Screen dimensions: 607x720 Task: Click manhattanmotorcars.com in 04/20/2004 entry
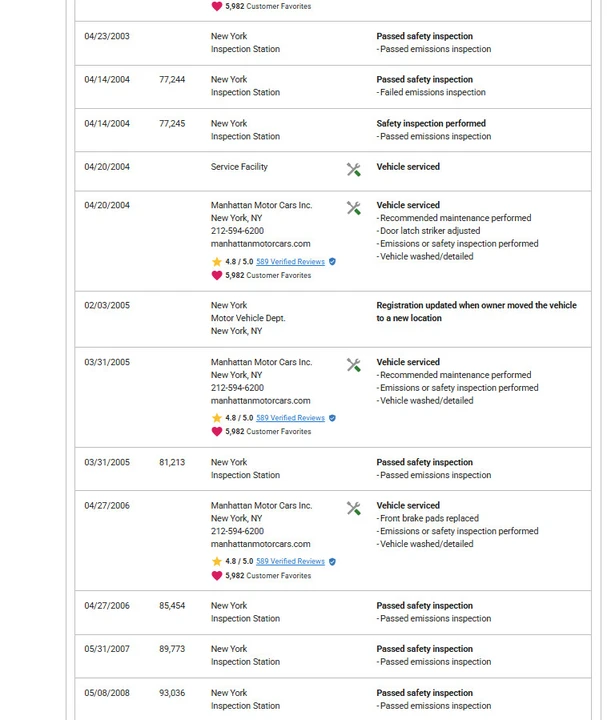(260, 244)
